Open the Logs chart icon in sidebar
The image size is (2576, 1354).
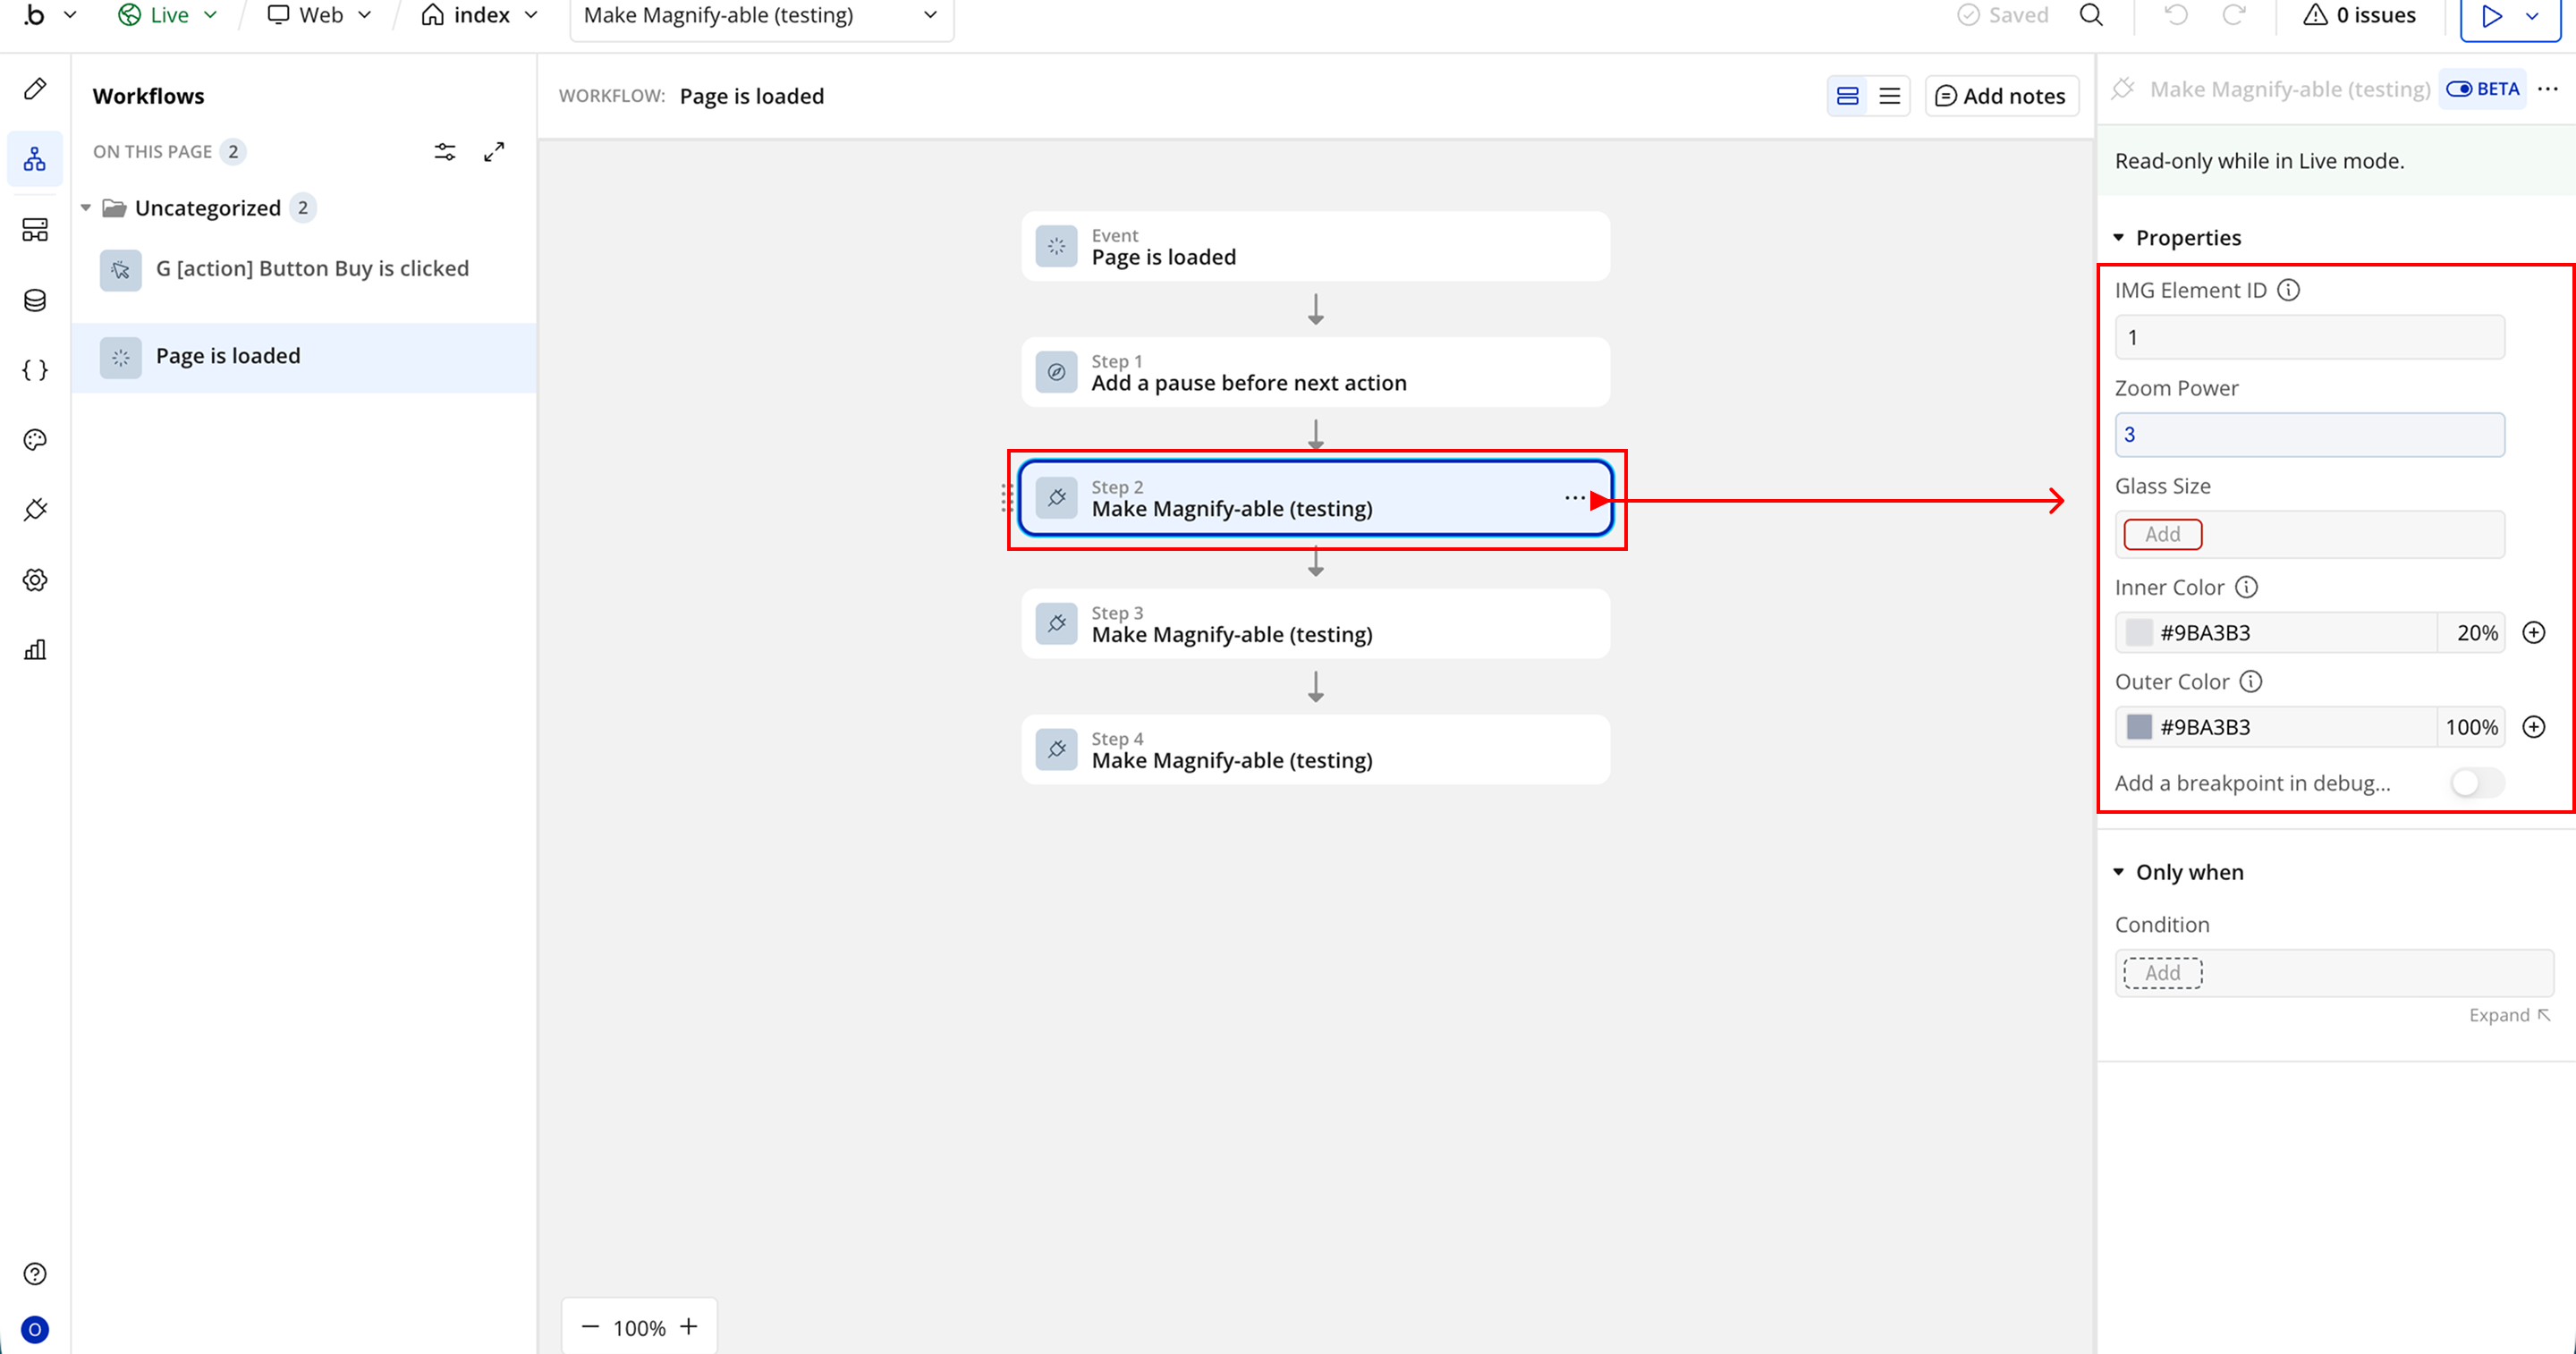pyautogui.click(x=35, y=650)
